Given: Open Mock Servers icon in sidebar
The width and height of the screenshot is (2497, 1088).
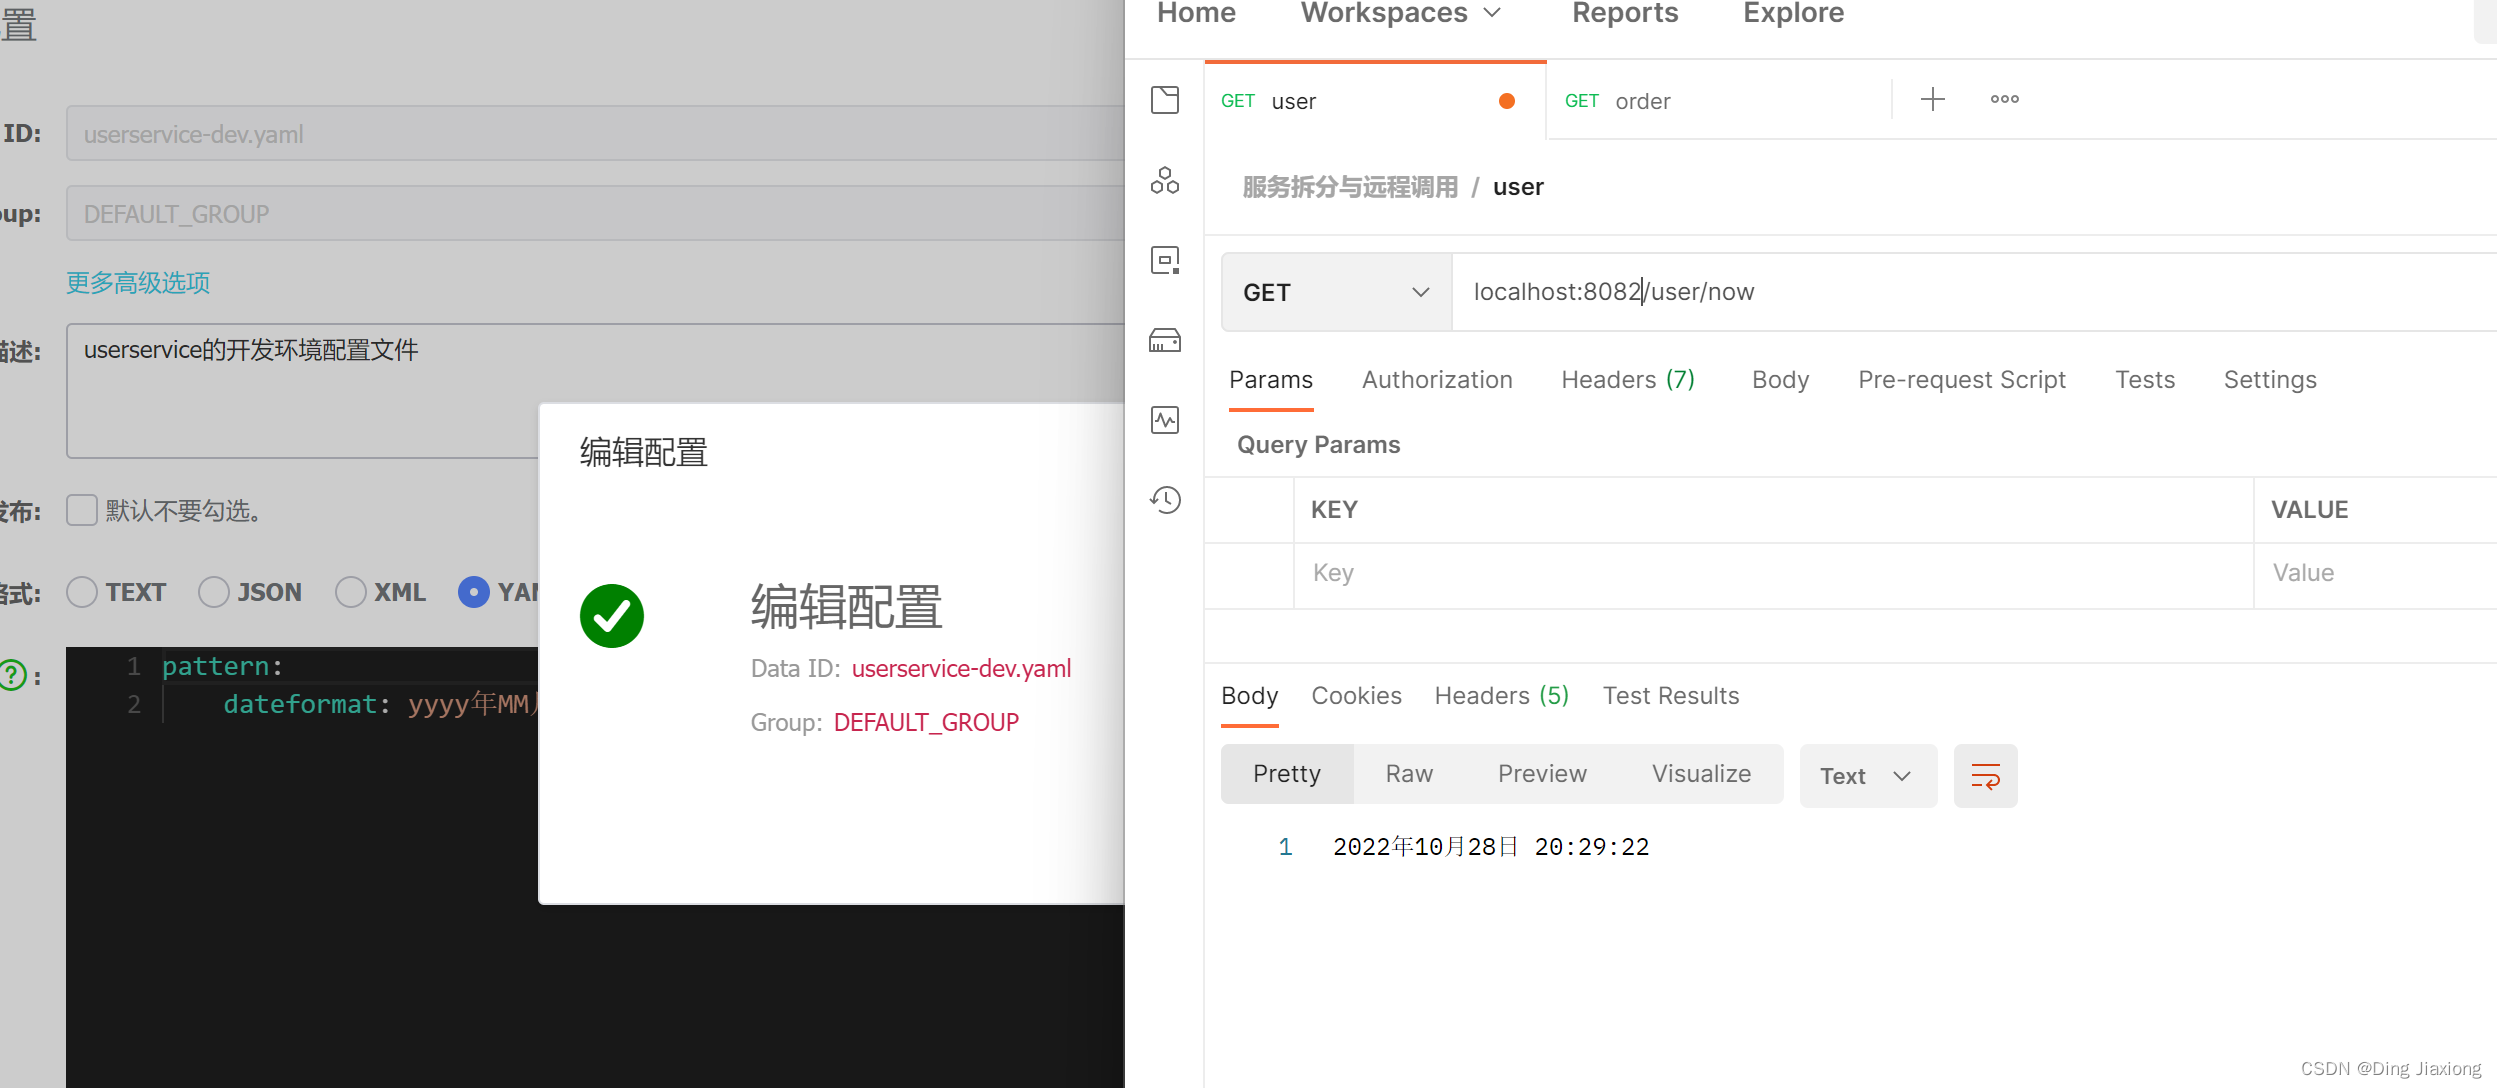Looking at the screenshot, I should [1165, 340].
